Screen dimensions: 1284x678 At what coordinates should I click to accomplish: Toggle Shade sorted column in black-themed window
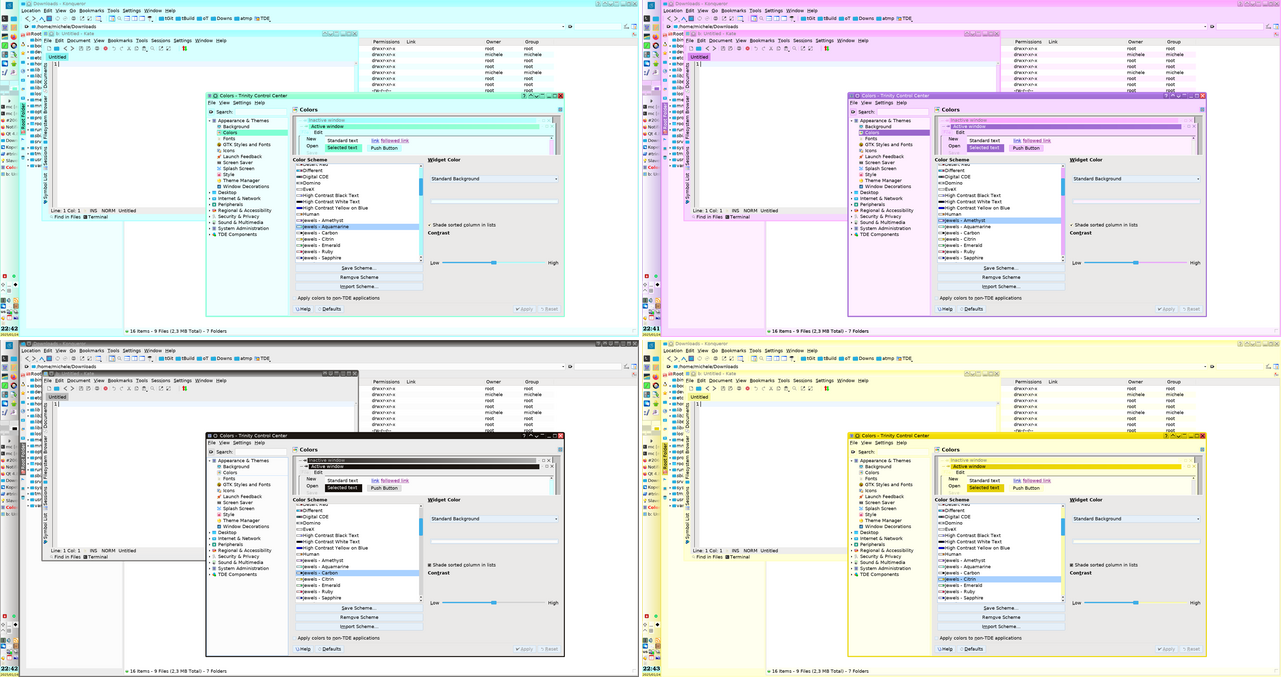pos(430,565)
